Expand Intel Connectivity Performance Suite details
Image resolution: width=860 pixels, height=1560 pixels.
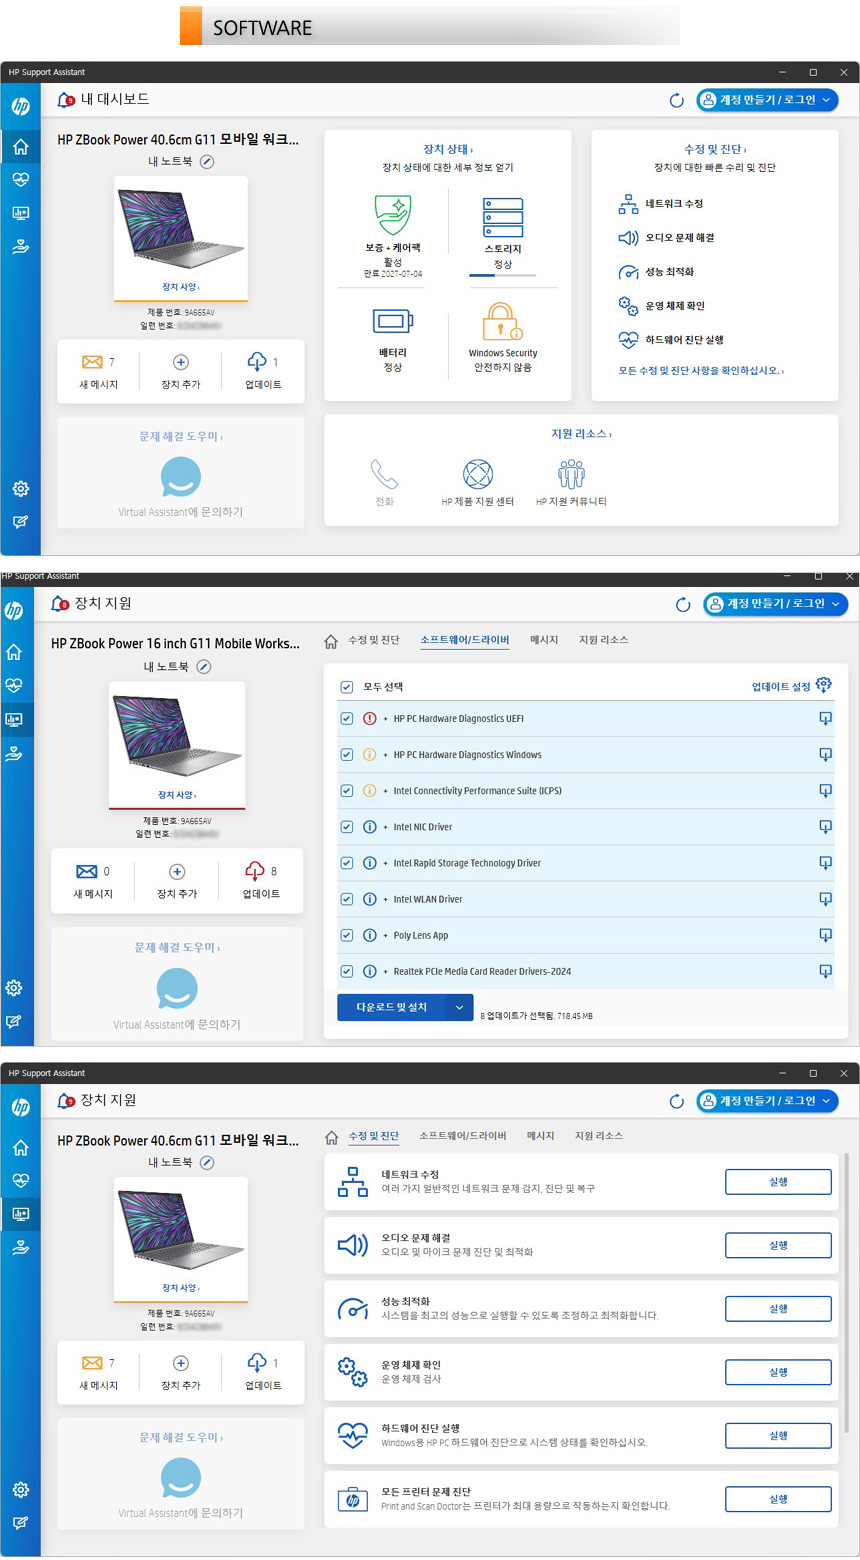click(386, 791)
